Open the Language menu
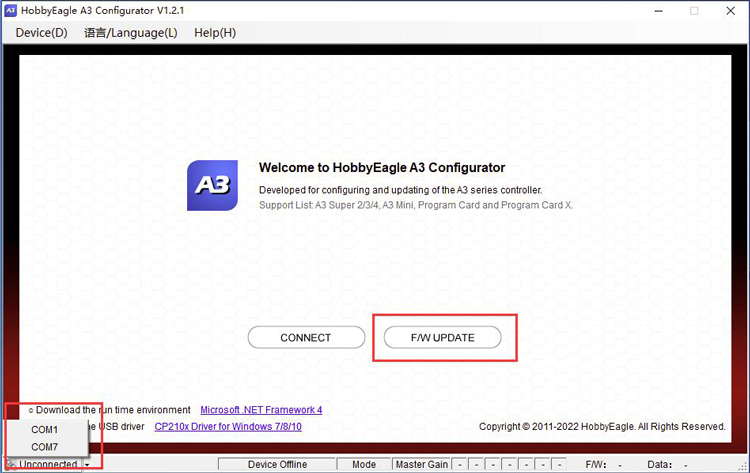Image resolution: width=750 pixels, height=473 pixels. tap(130, 33)
